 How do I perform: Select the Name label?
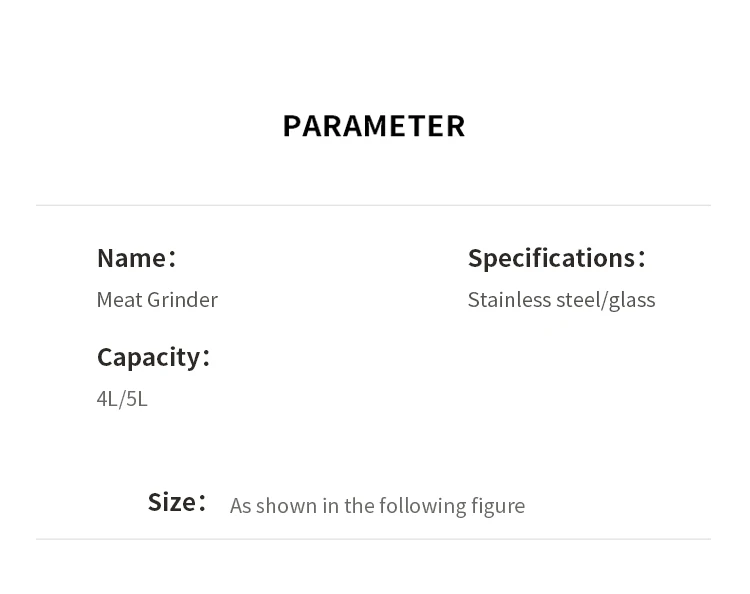(131, 258)
